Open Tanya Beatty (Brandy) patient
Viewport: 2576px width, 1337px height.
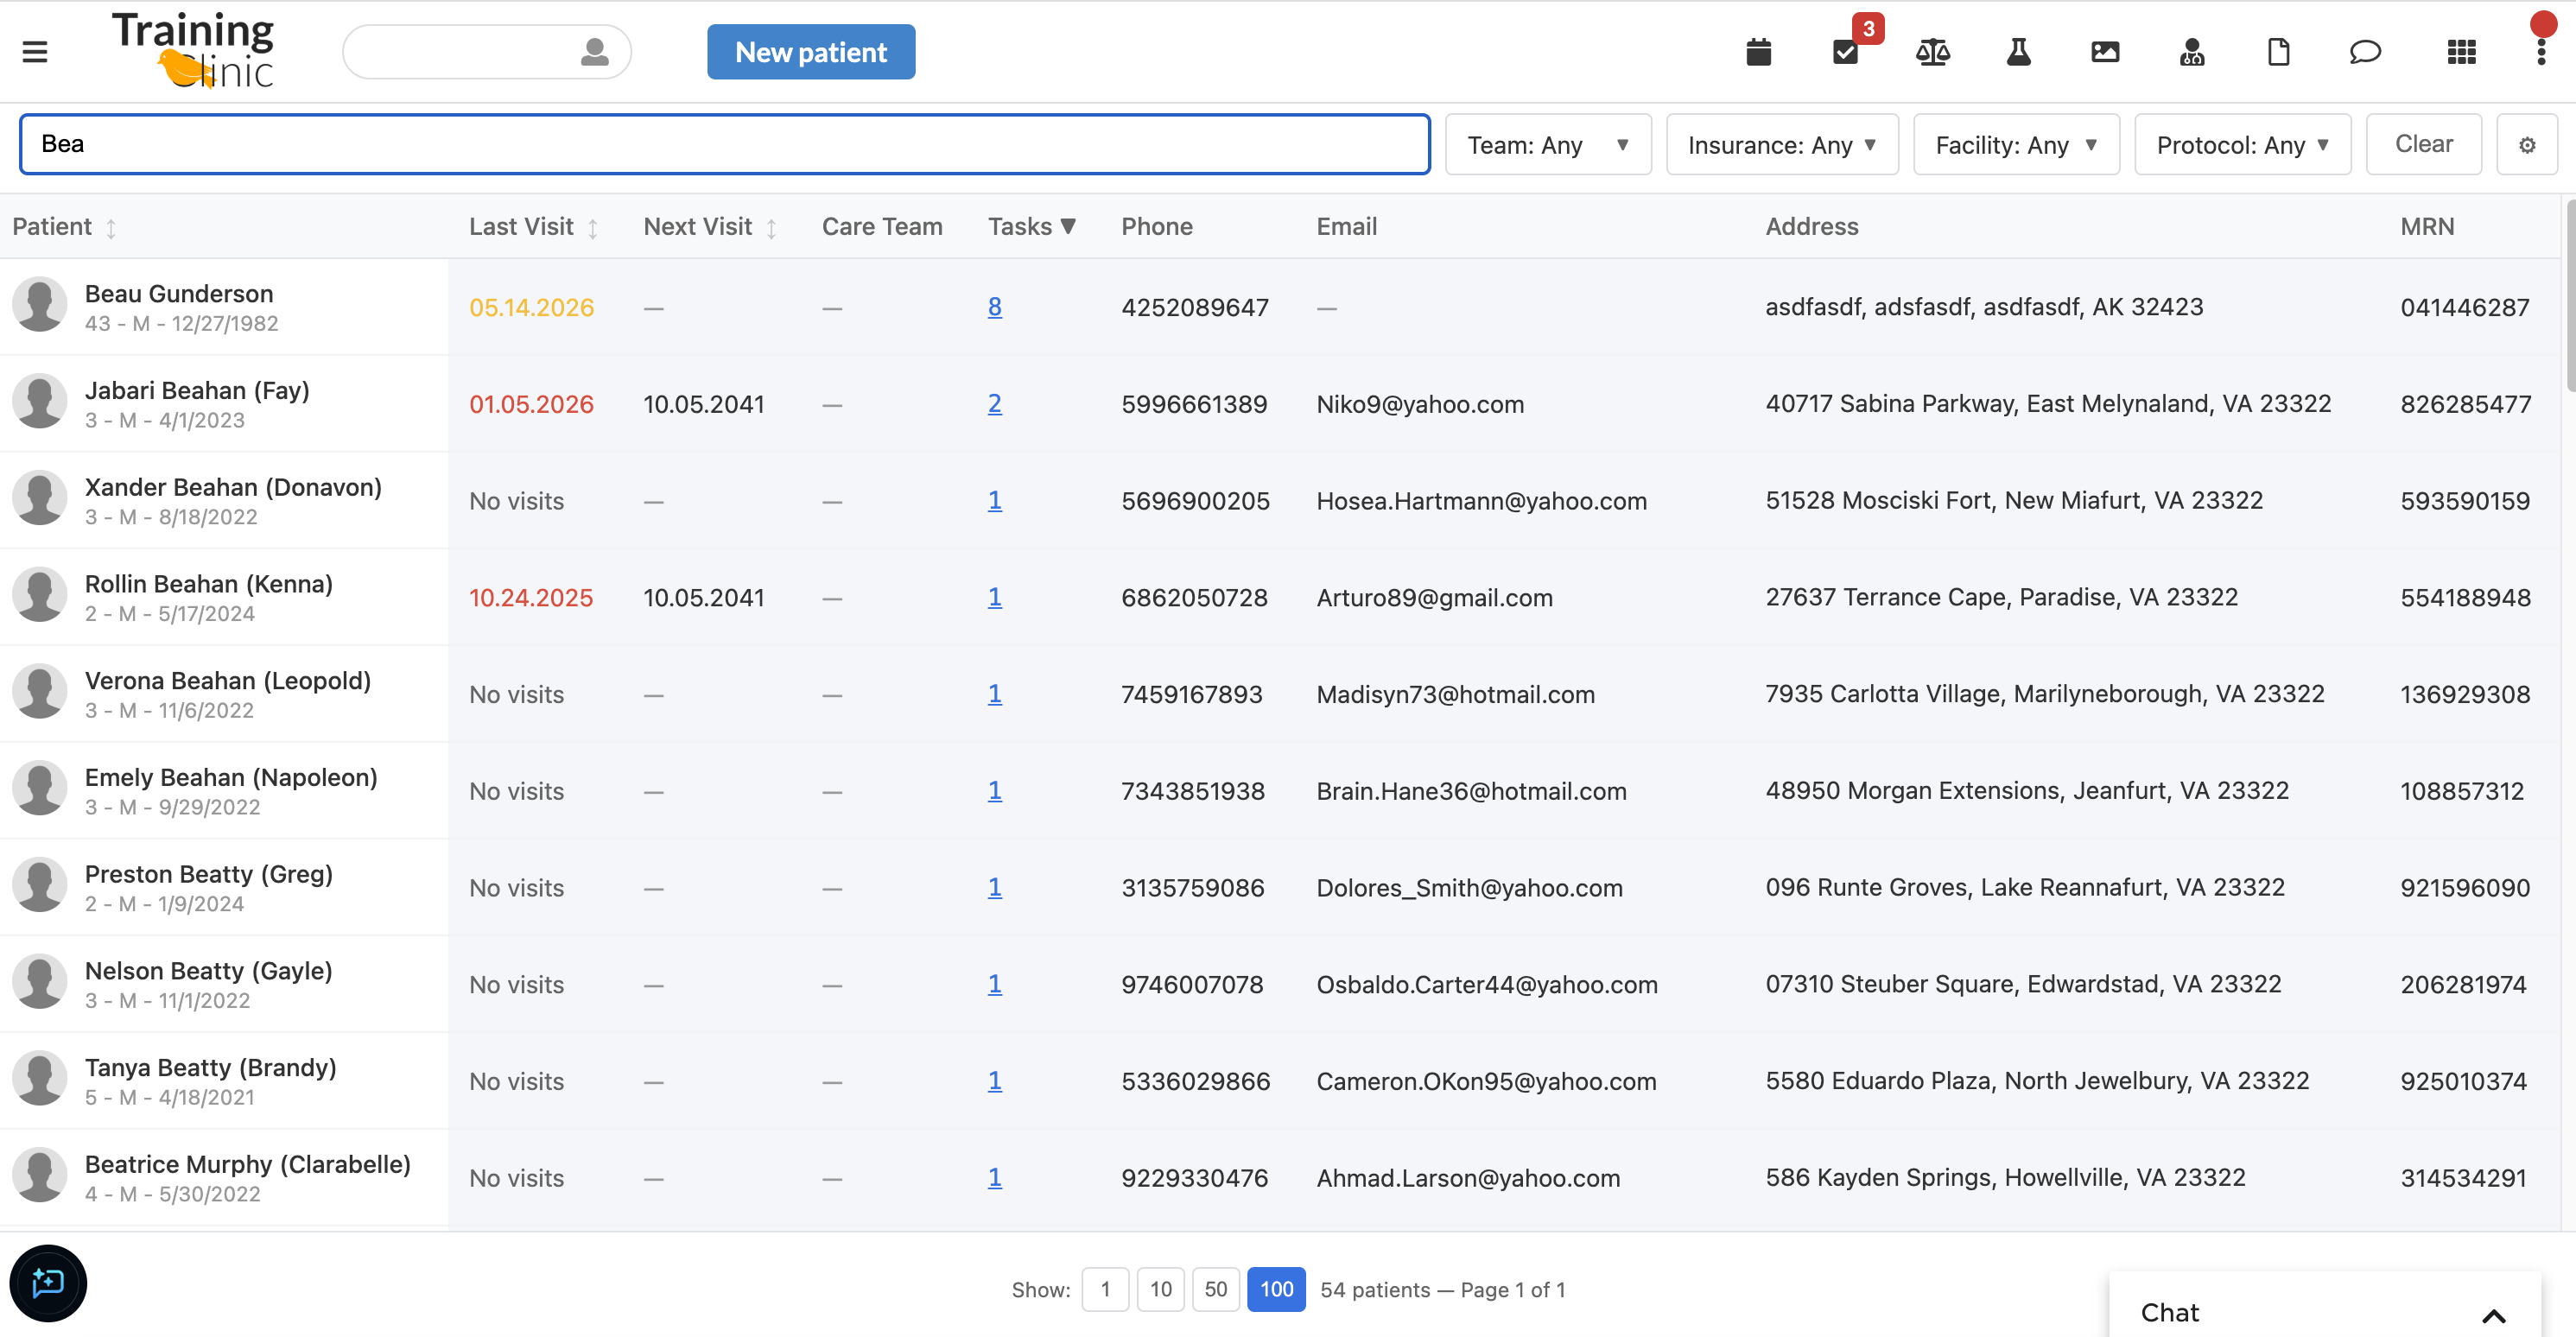[210, 1068]
